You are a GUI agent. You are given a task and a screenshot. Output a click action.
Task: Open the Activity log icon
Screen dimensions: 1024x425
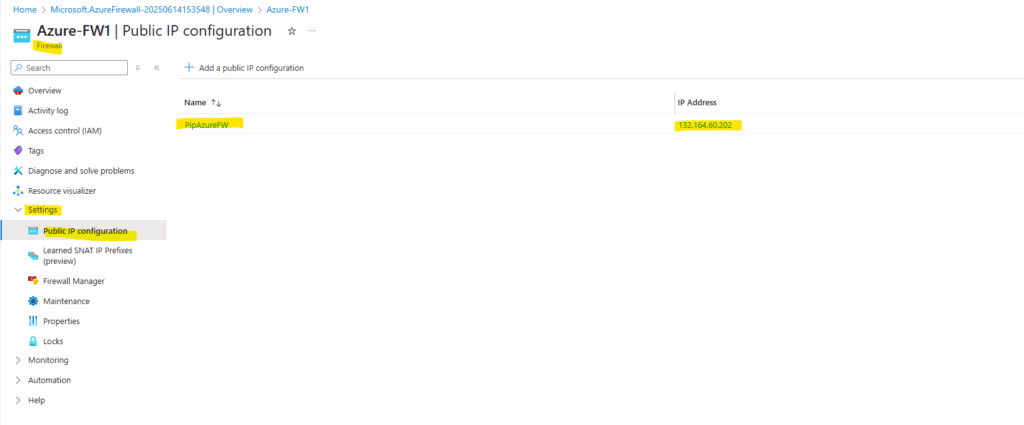pos(18,111)
